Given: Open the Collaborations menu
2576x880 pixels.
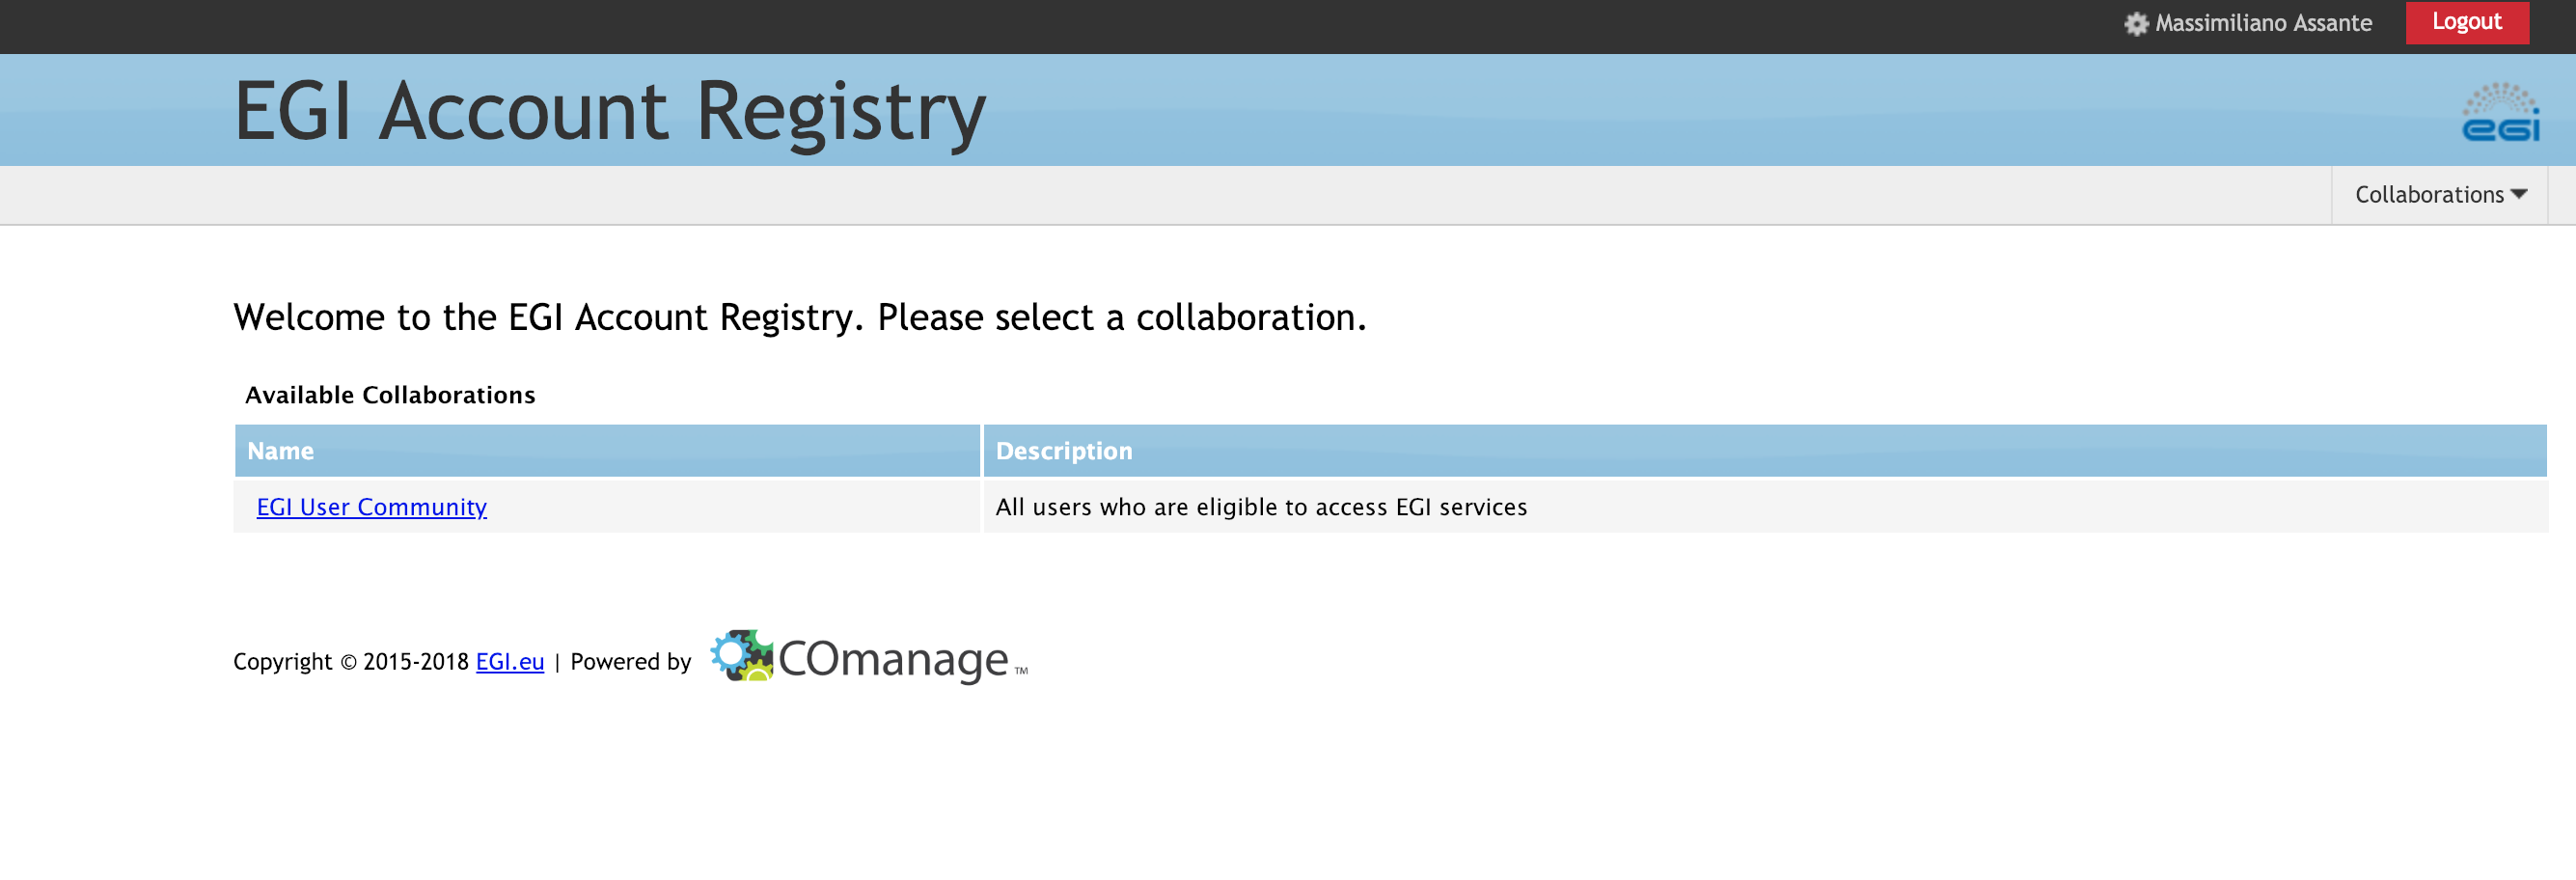Looking at the screenshot, I should [x=2440, y=195].
